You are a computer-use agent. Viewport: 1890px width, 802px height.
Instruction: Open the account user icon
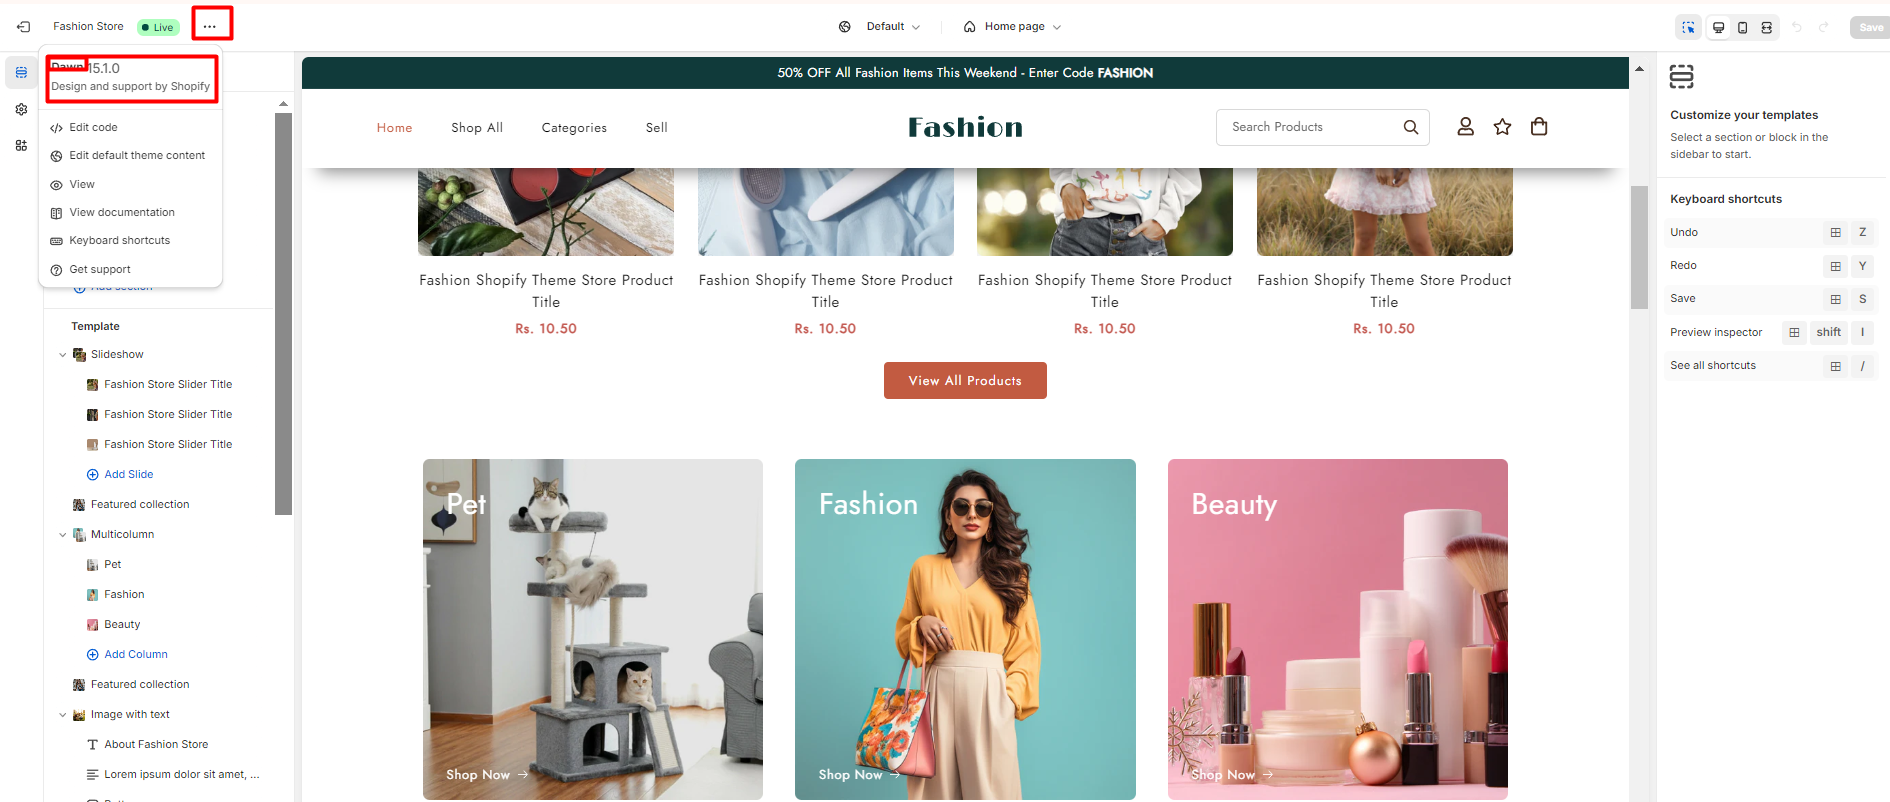(x=1465, y=126)
